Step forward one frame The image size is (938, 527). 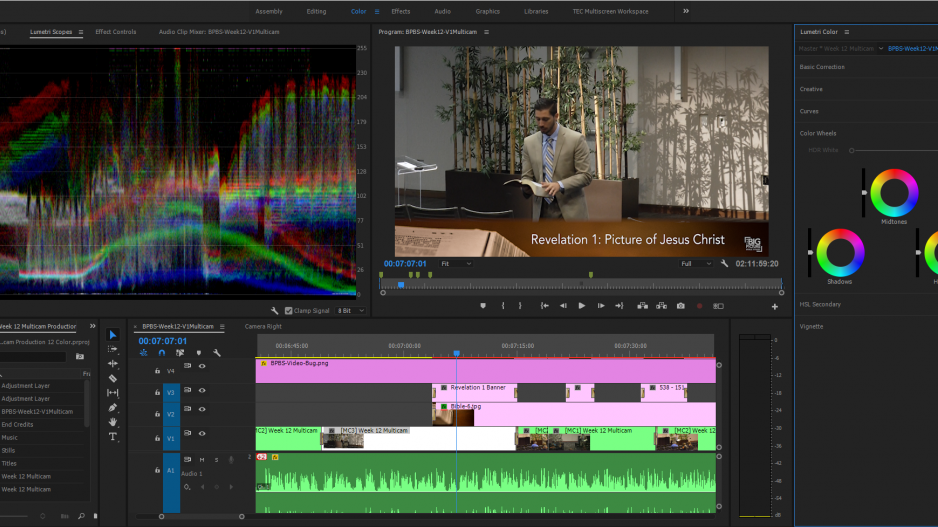click(x=601, y=306)
